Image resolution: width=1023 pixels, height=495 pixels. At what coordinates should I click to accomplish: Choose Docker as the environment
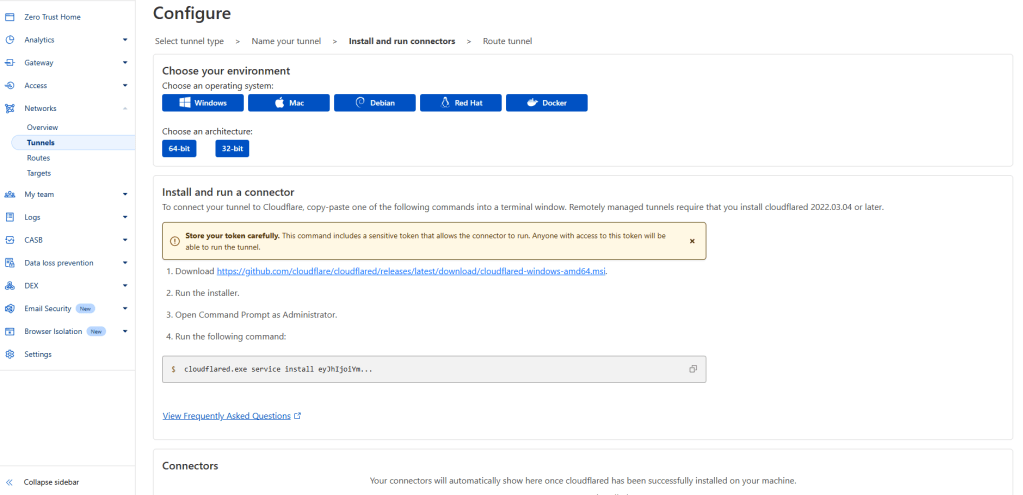546,103
